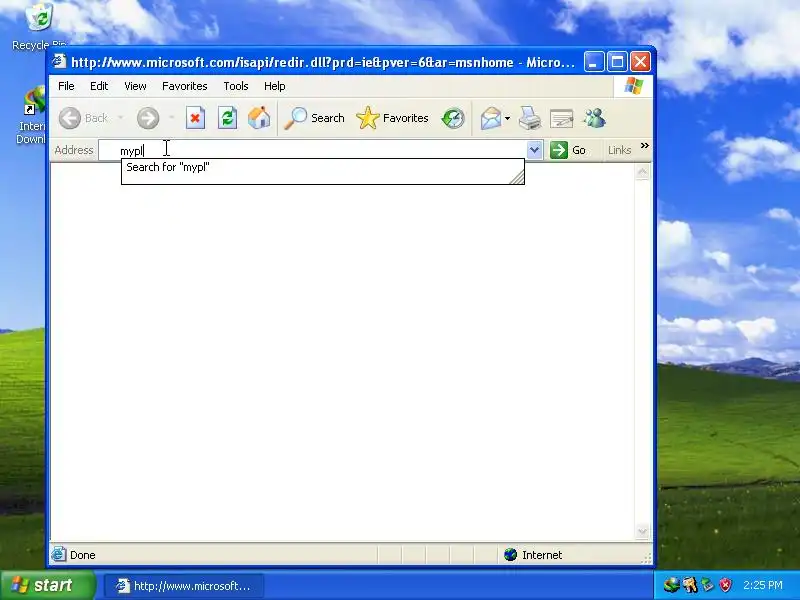Click the Internet security zone status icon
The width and height of the screenshot is (800, 600).
pos(510,555)
